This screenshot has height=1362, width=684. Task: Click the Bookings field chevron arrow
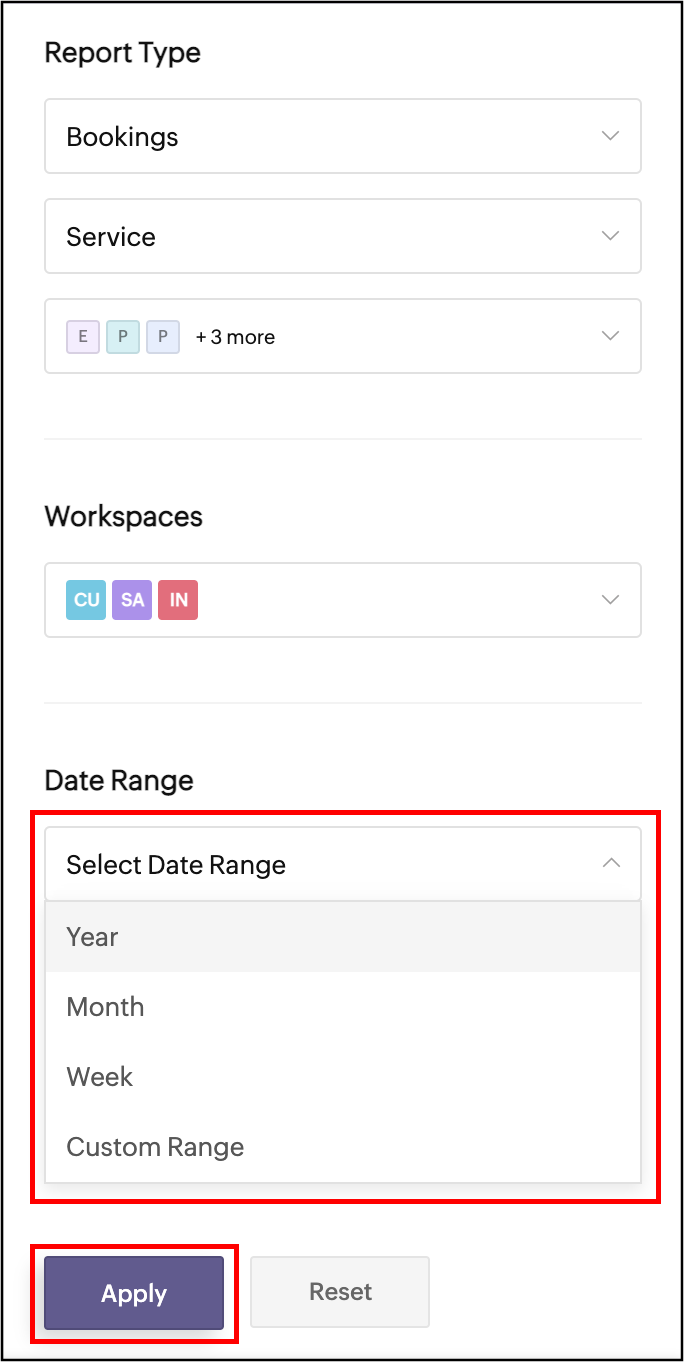(x=611, y=136)
